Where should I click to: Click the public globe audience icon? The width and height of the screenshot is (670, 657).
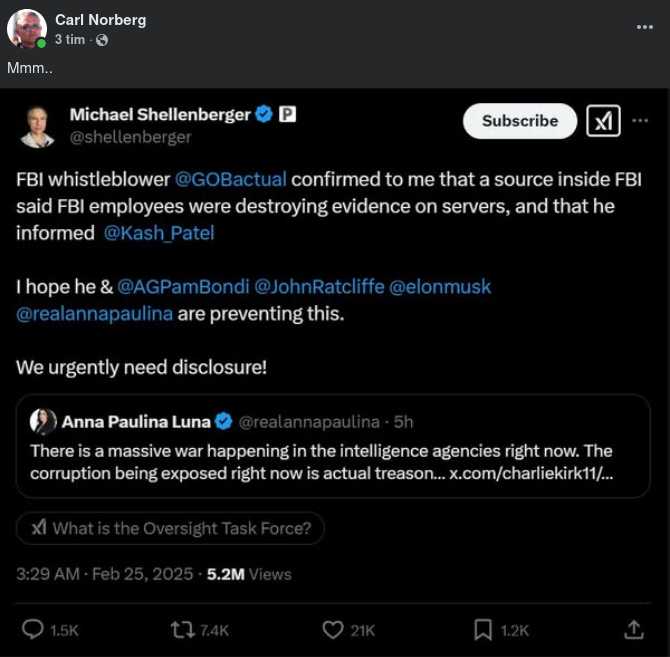pyautogui.click(x=102, y=40)
